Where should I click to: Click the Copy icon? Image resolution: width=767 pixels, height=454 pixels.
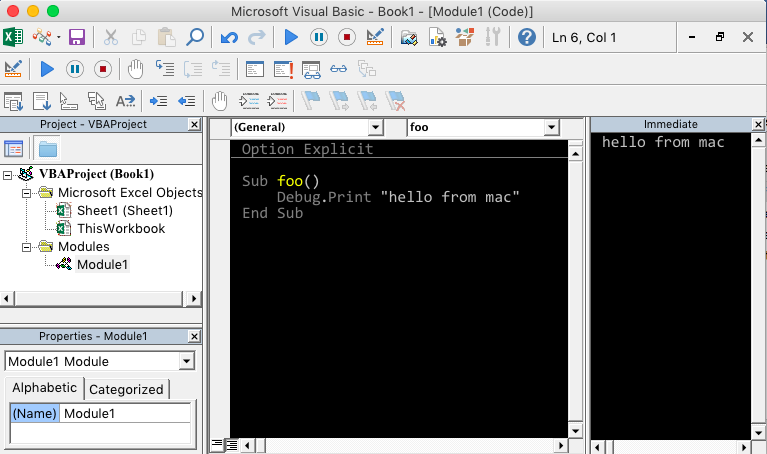point(139,37)
